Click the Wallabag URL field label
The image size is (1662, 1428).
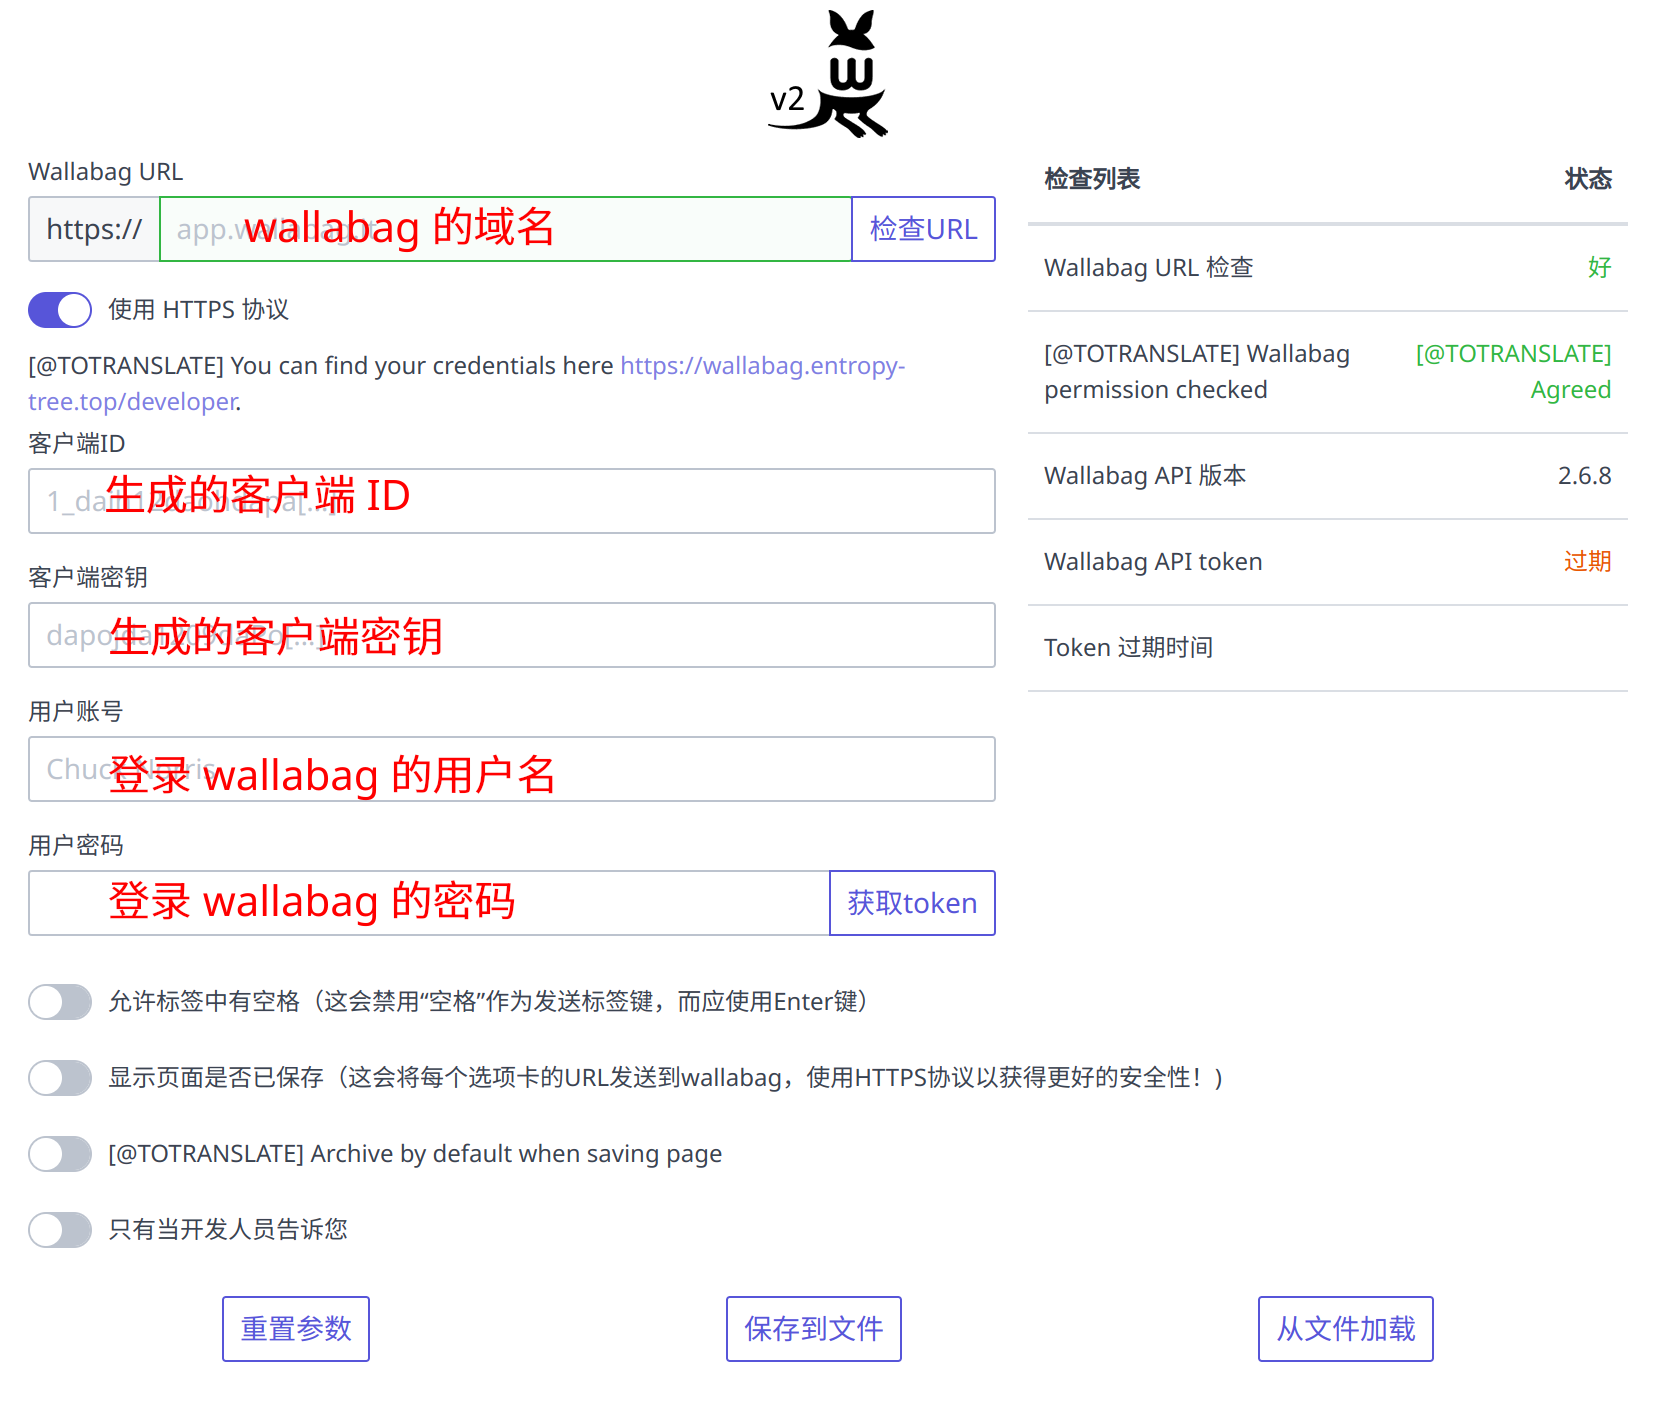[106, 172]
